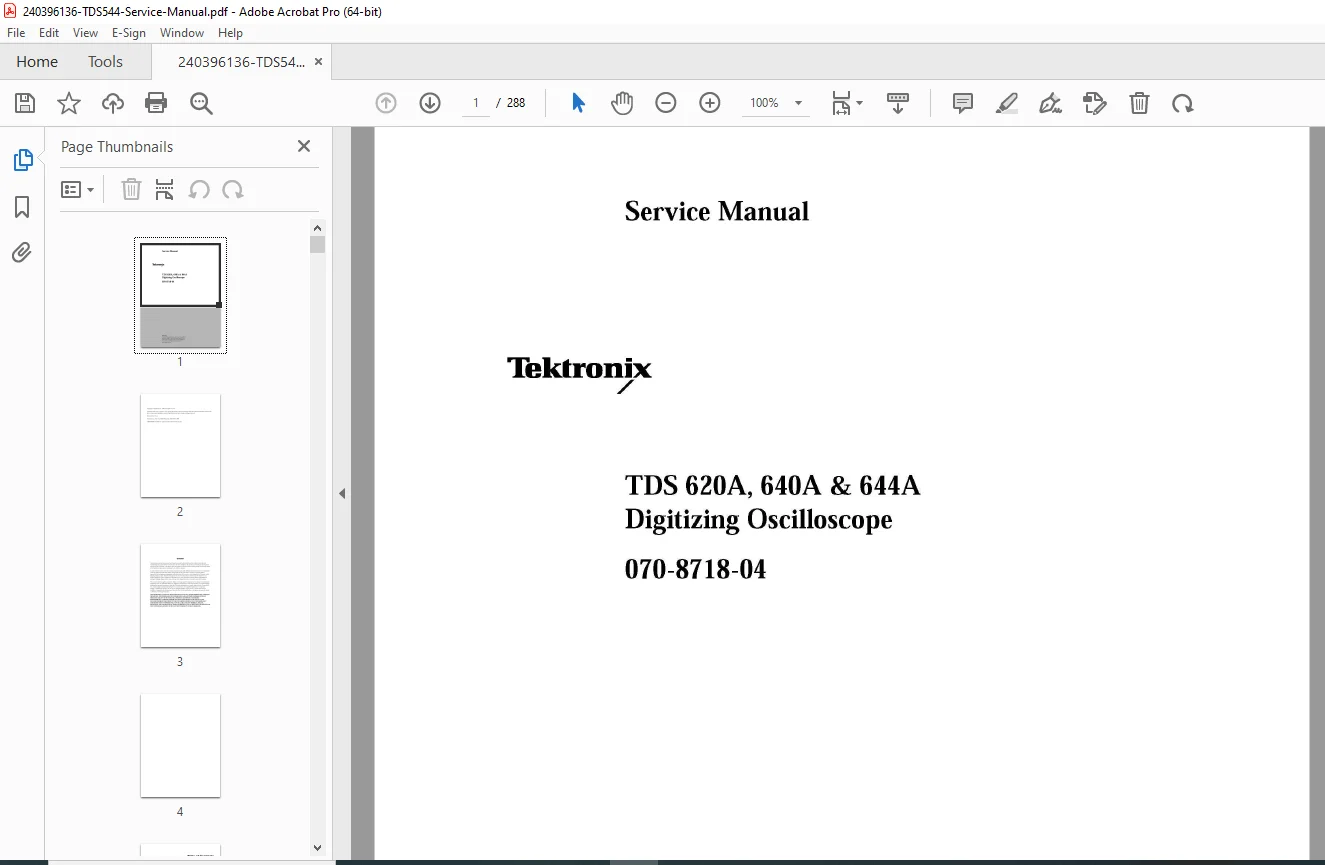This screenshot has width=1325, height=865.
Task: Click the total page count 288
Action: [516, 103]
